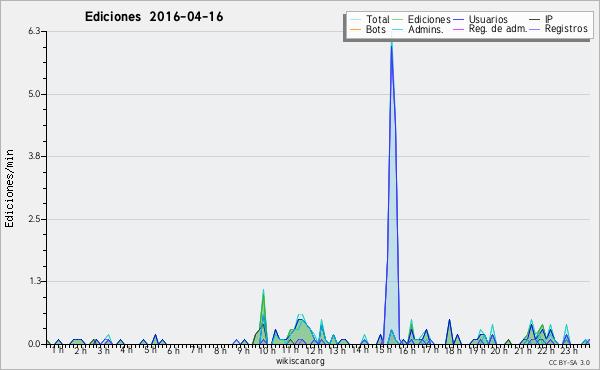
Task: Click the chart title Ediciones 2016-04-16
Action: (154, 17)
